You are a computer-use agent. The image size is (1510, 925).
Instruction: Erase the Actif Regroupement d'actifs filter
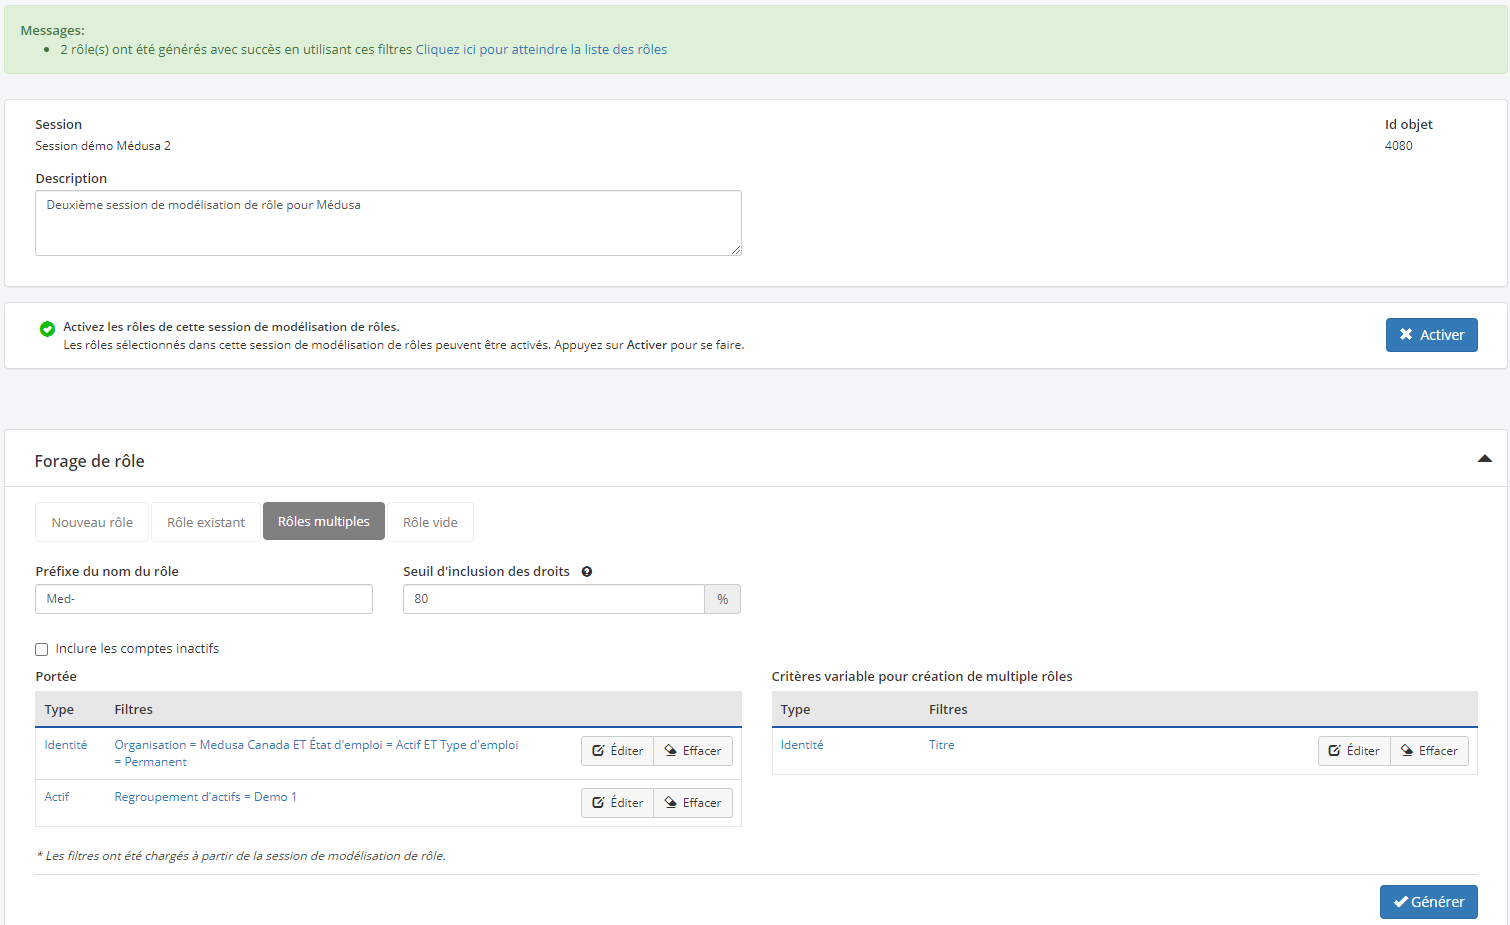(x=693, y=803)
